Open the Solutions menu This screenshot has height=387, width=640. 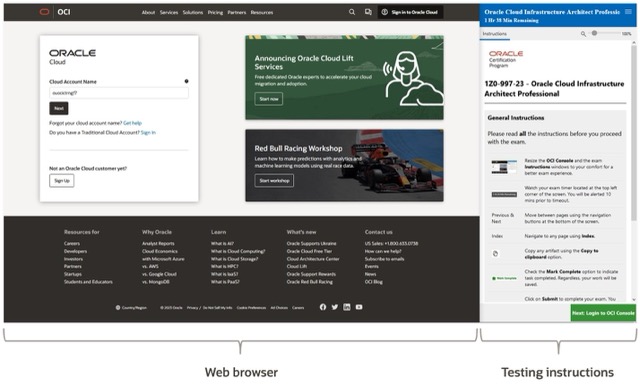193,12
